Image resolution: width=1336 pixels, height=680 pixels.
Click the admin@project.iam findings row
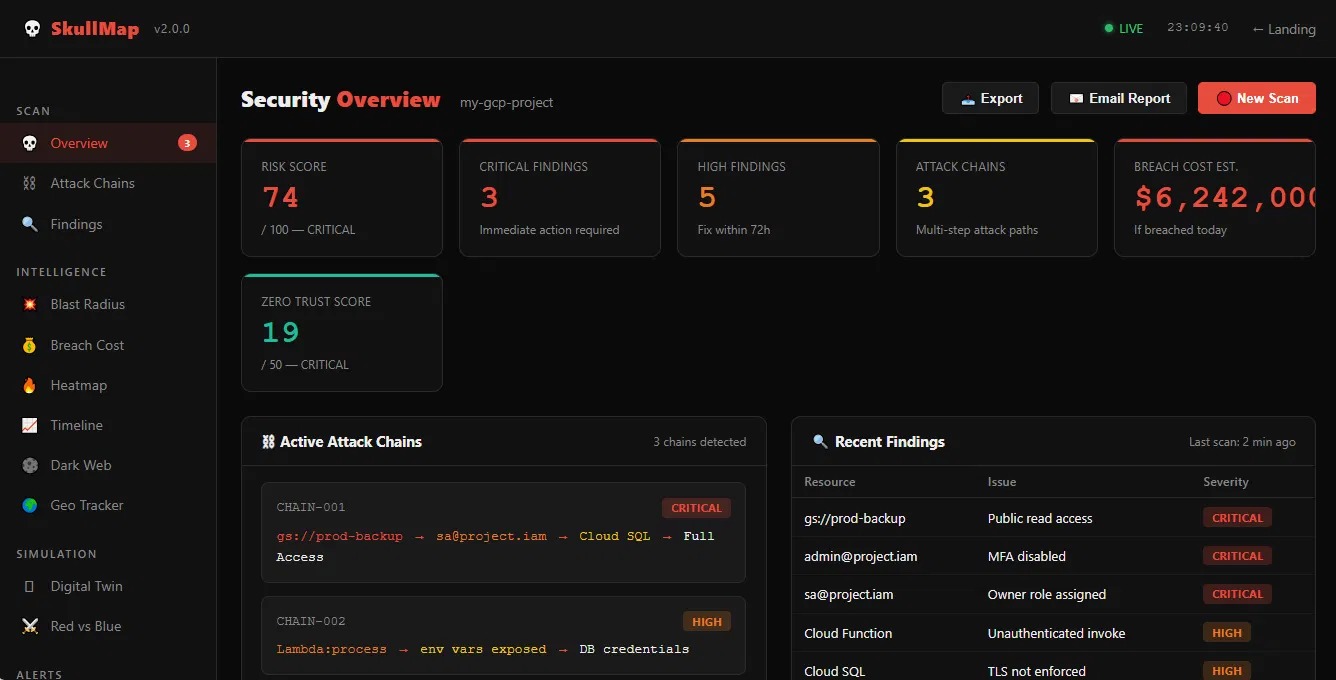[1053, 556]
